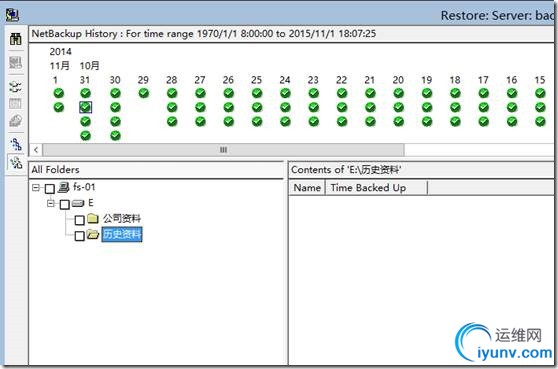Select the third backup icon under the 15th
This screenshot has width=558, height=369.
pyautogui.click(x=540, y=121)
